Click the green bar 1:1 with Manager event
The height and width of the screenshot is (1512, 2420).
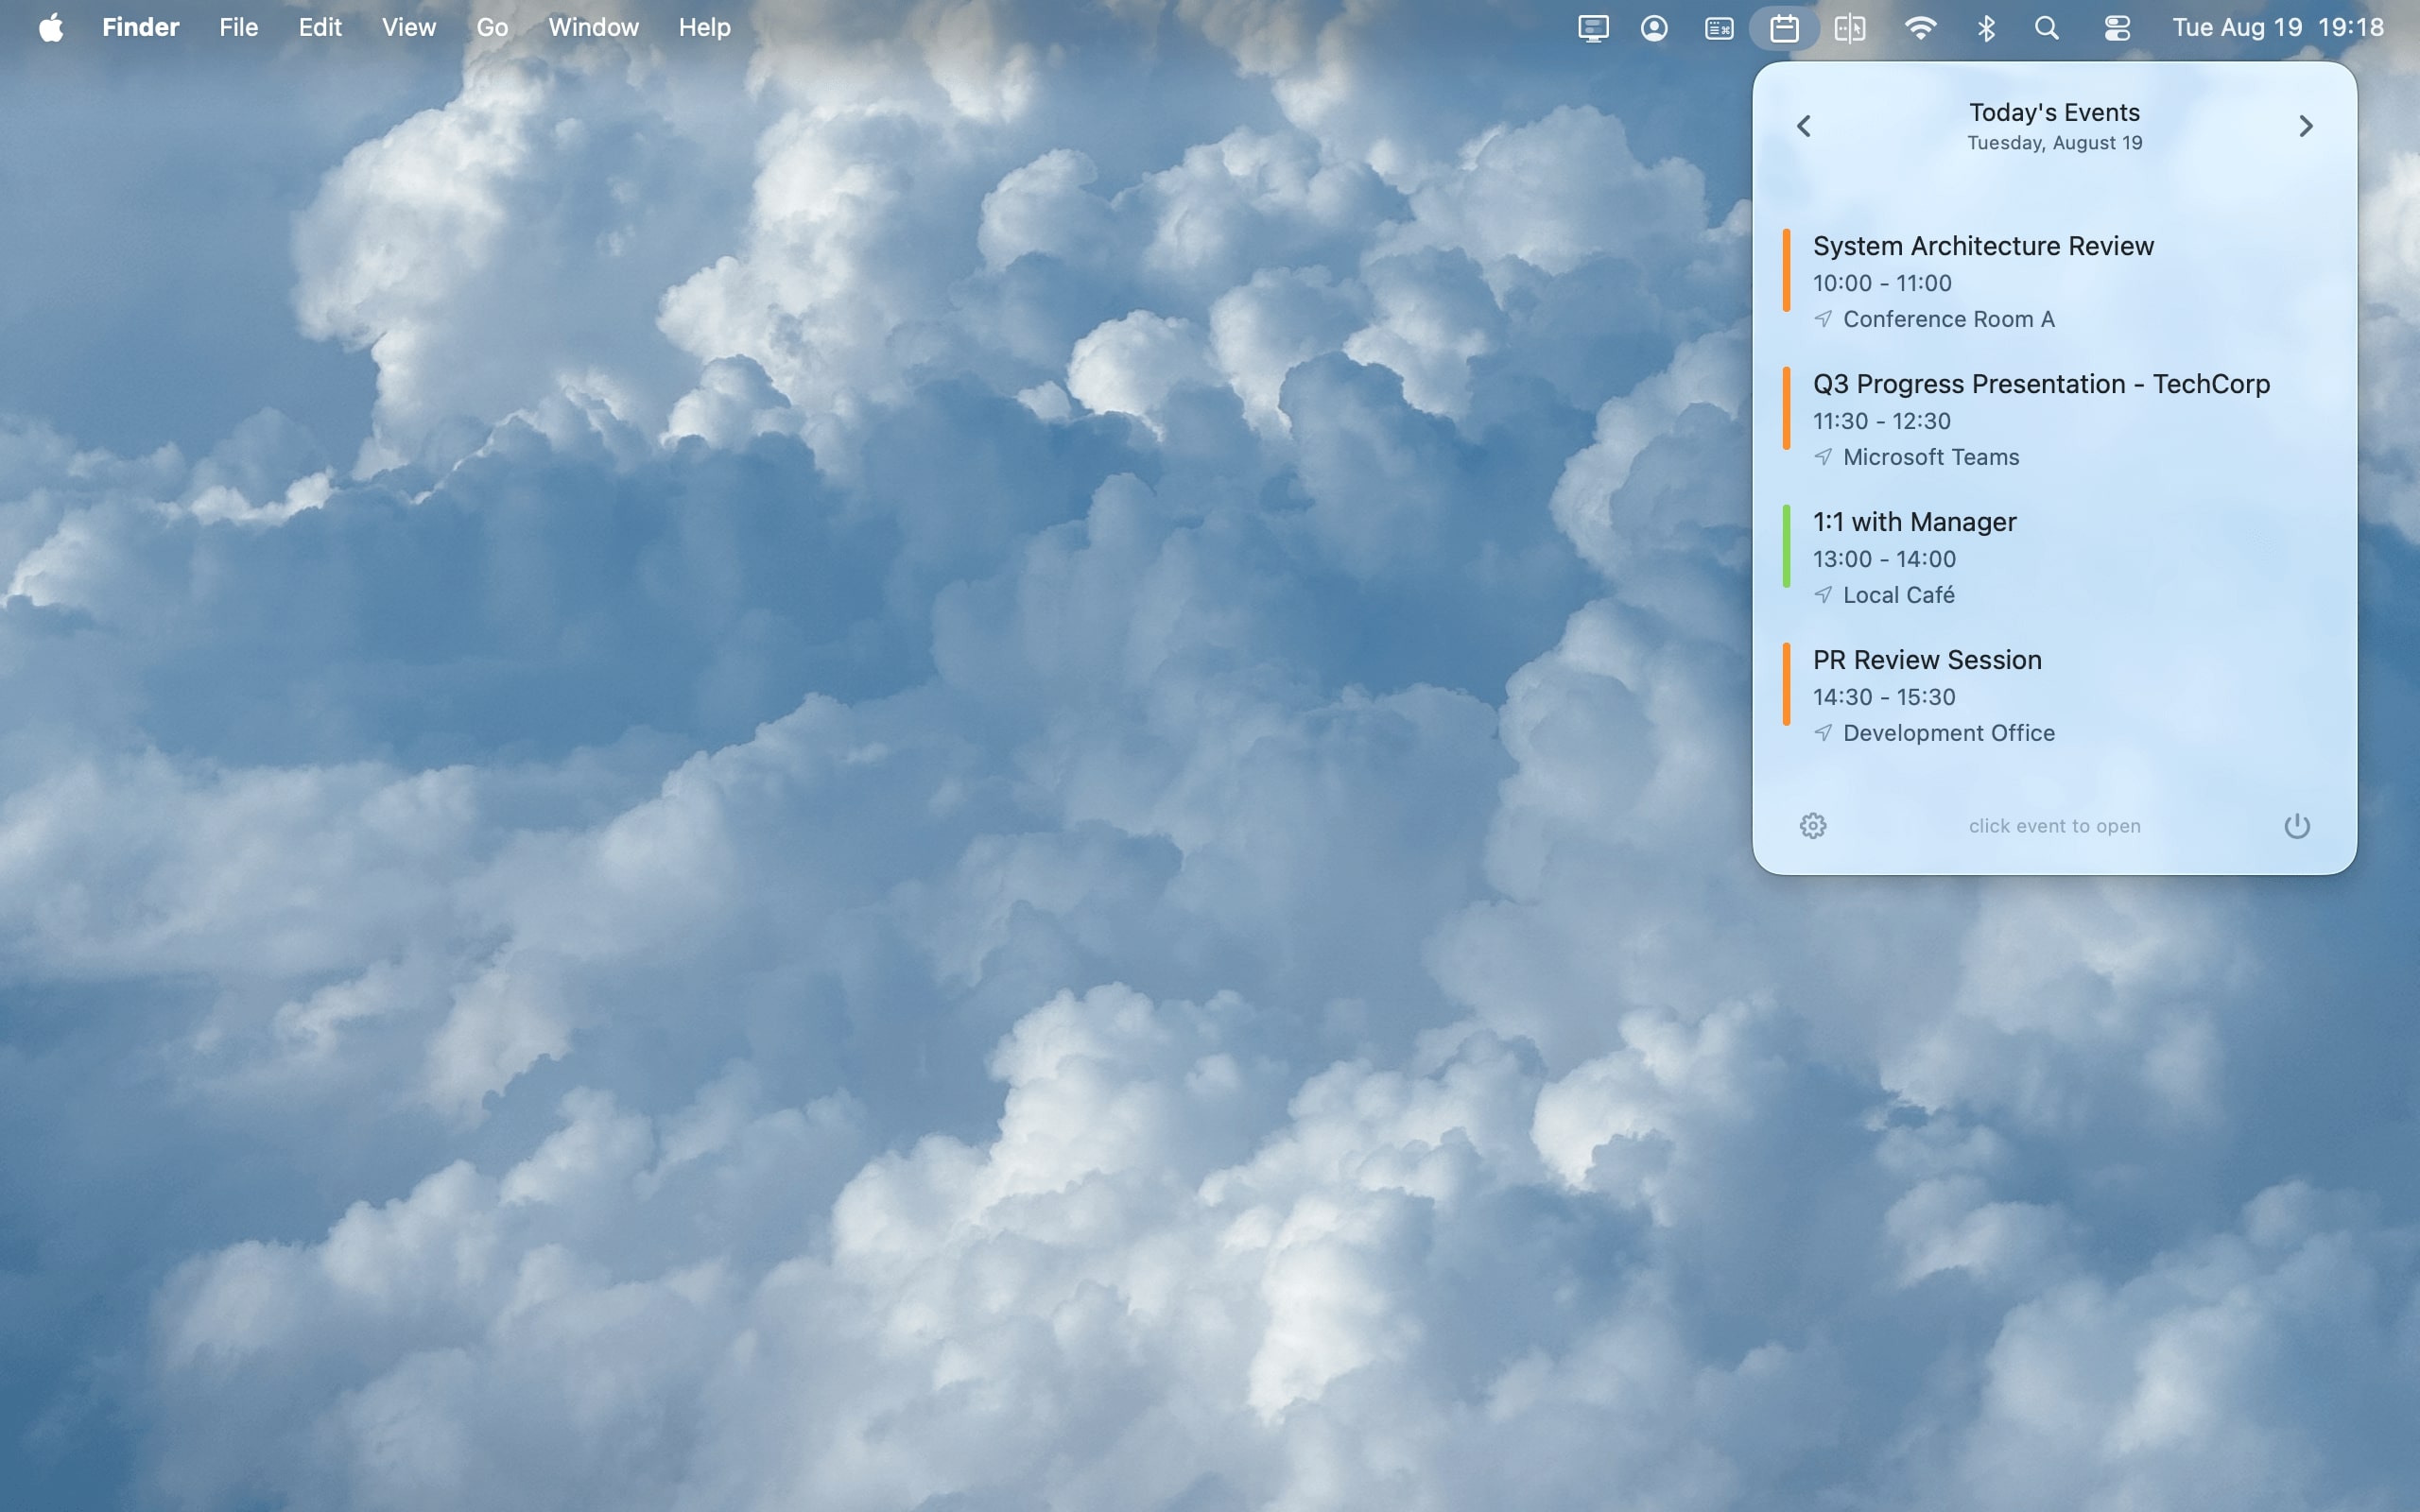1914,522
